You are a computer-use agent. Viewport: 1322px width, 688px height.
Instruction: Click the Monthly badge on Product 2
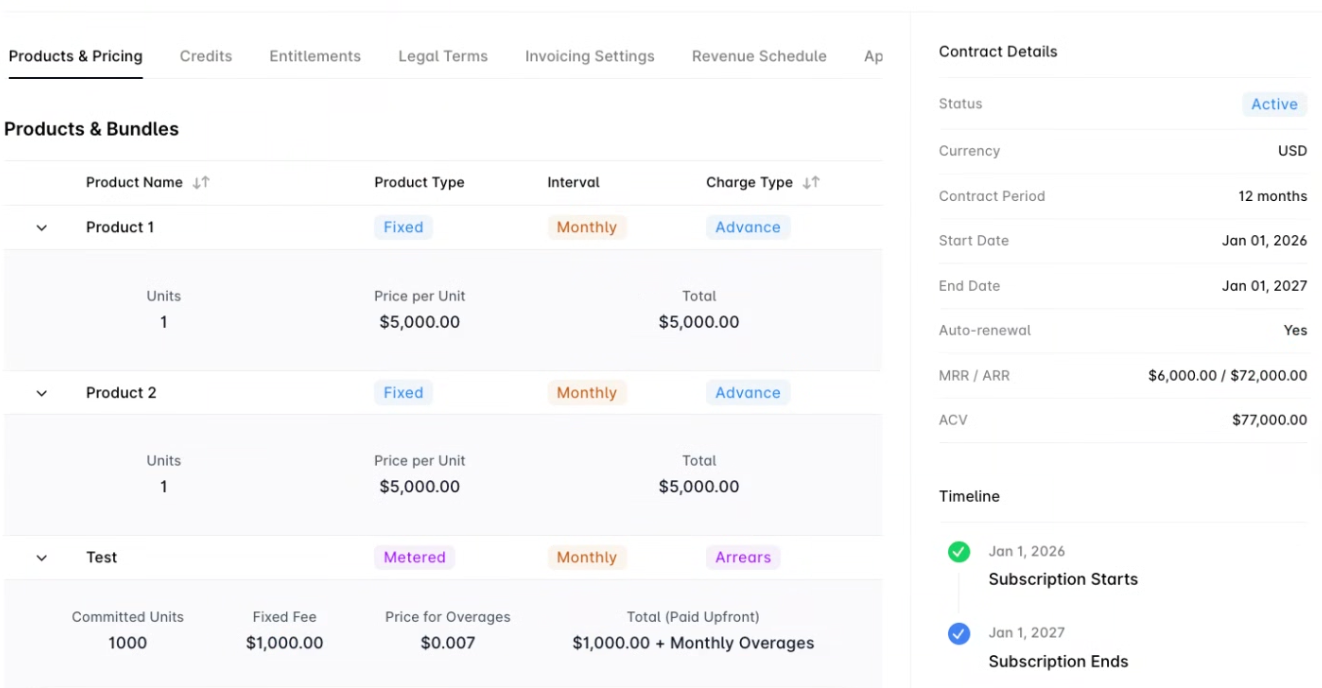[586, 392]
